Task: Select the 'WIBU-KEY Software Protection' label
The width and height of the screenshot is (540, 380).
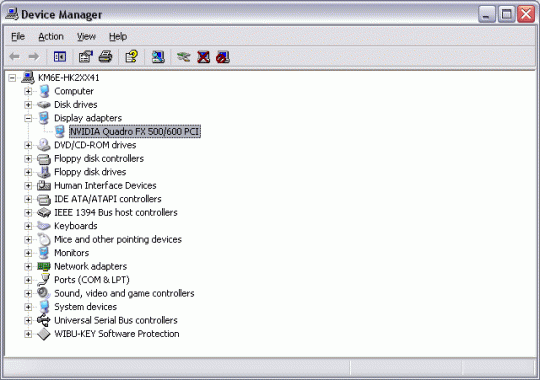Action: [x=117, y=333]
